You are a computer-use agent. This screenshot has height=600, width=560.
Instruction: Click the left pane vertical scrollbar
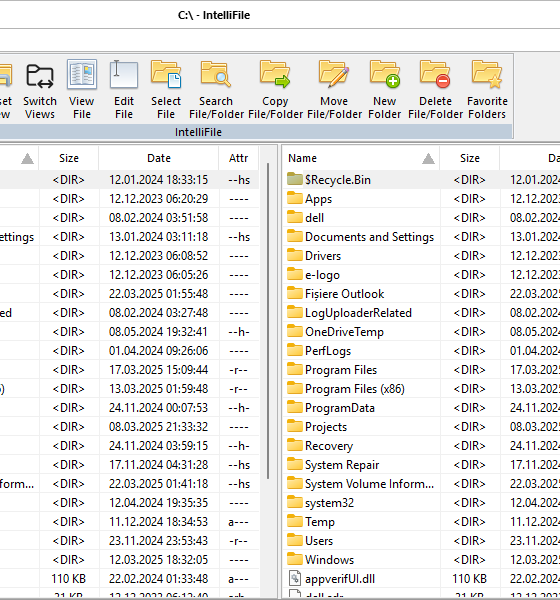(x=268, y=321)
